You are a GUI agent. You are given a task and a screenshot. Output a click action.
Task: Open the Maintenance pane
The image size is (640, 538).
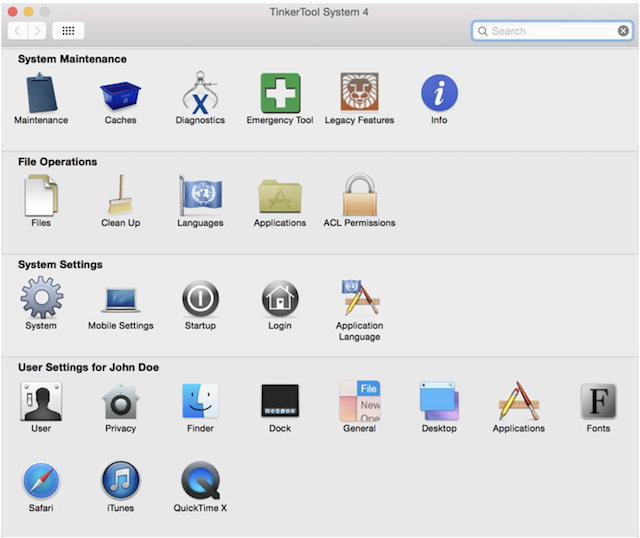pos(41,94)
